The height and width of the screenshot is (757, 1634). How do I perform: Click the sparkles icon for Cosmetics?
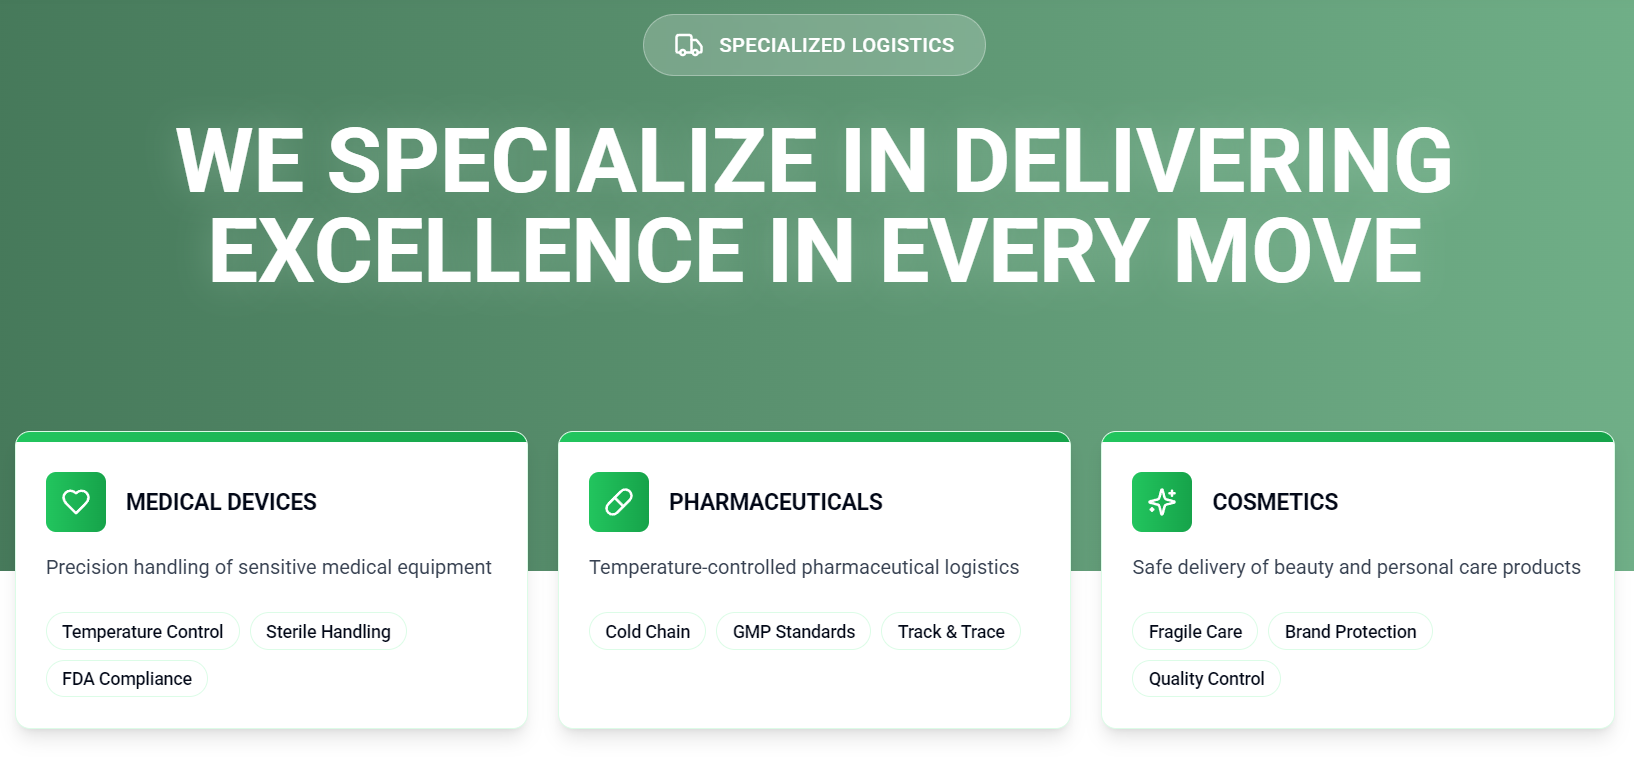click(x=1162, y=502)
